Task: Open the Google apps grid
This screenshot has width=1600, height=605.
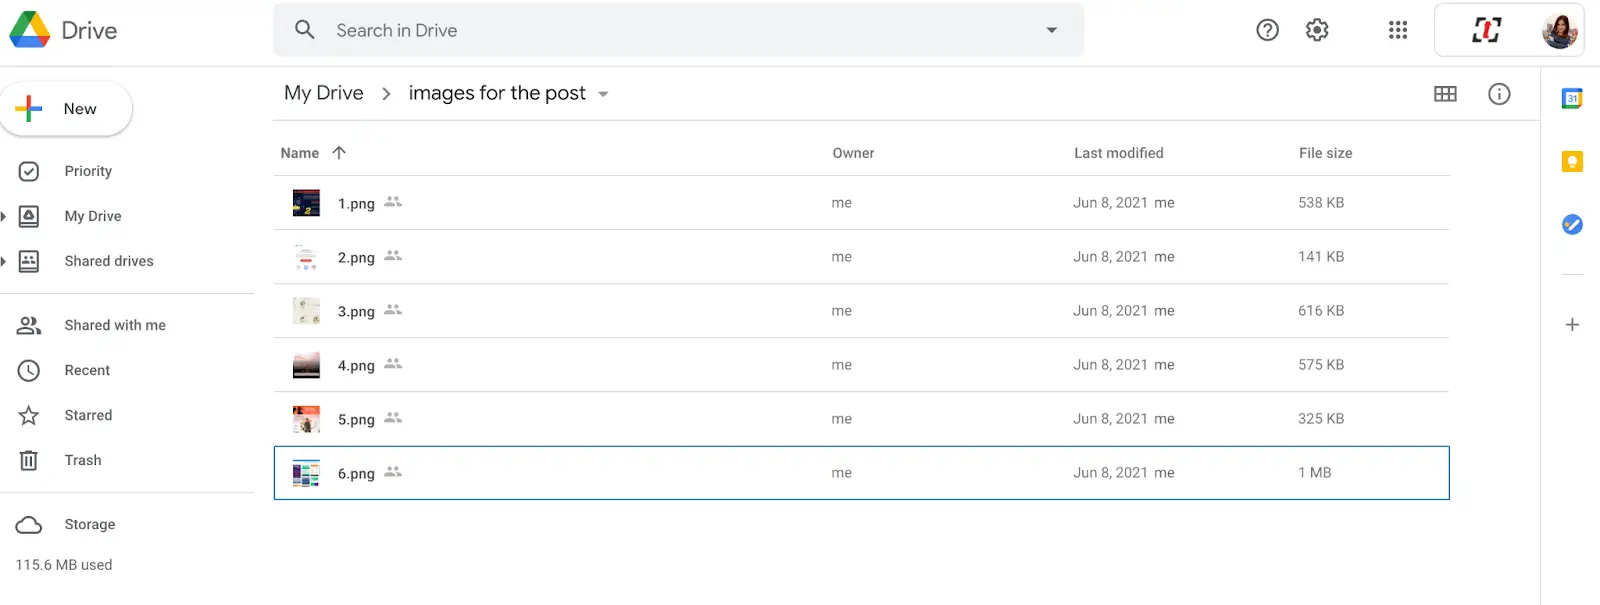Action: pos(1398,30)
